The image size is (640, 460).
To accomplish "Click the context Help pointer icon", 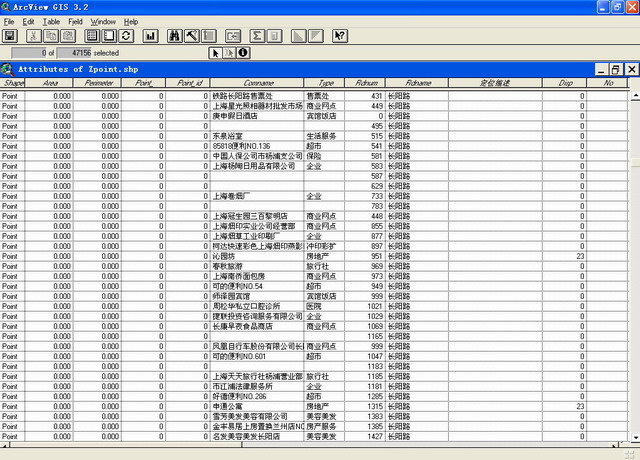I will pos(340,36).
